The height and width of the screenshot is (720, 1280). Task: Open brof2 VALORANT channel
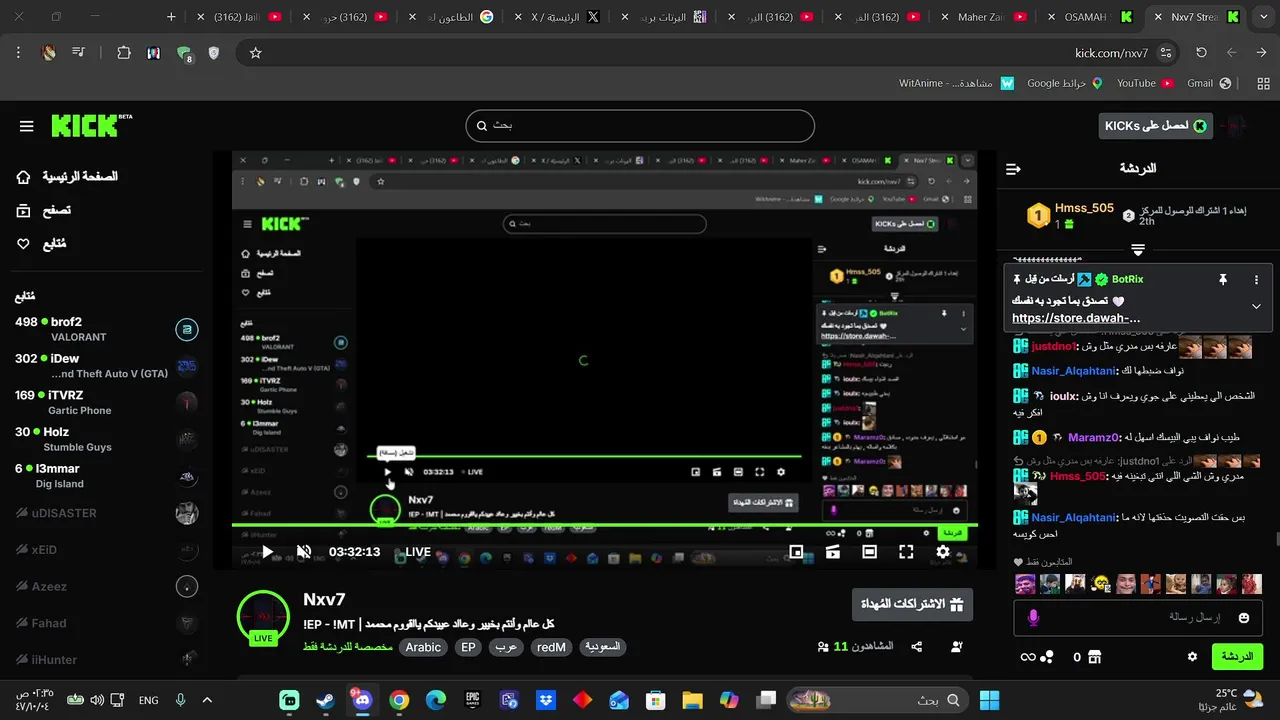click(x=105, y=329)
